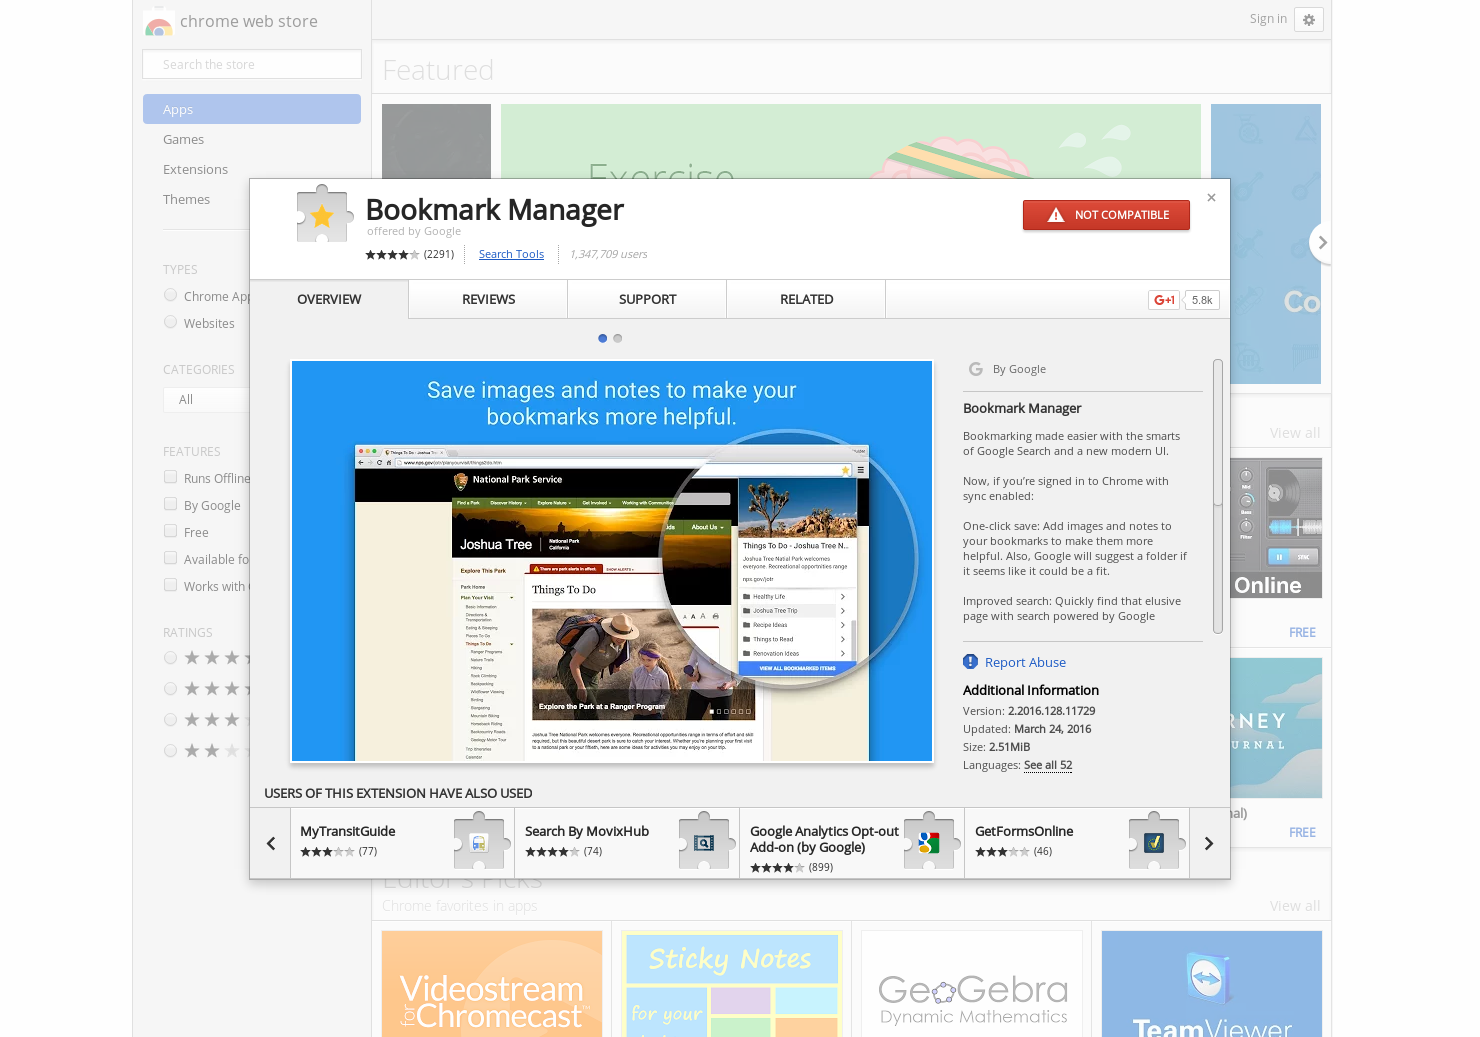Click the G+1 share button
The width and height of the screenshot is (1480, 1037).
tap(1163, 299)
